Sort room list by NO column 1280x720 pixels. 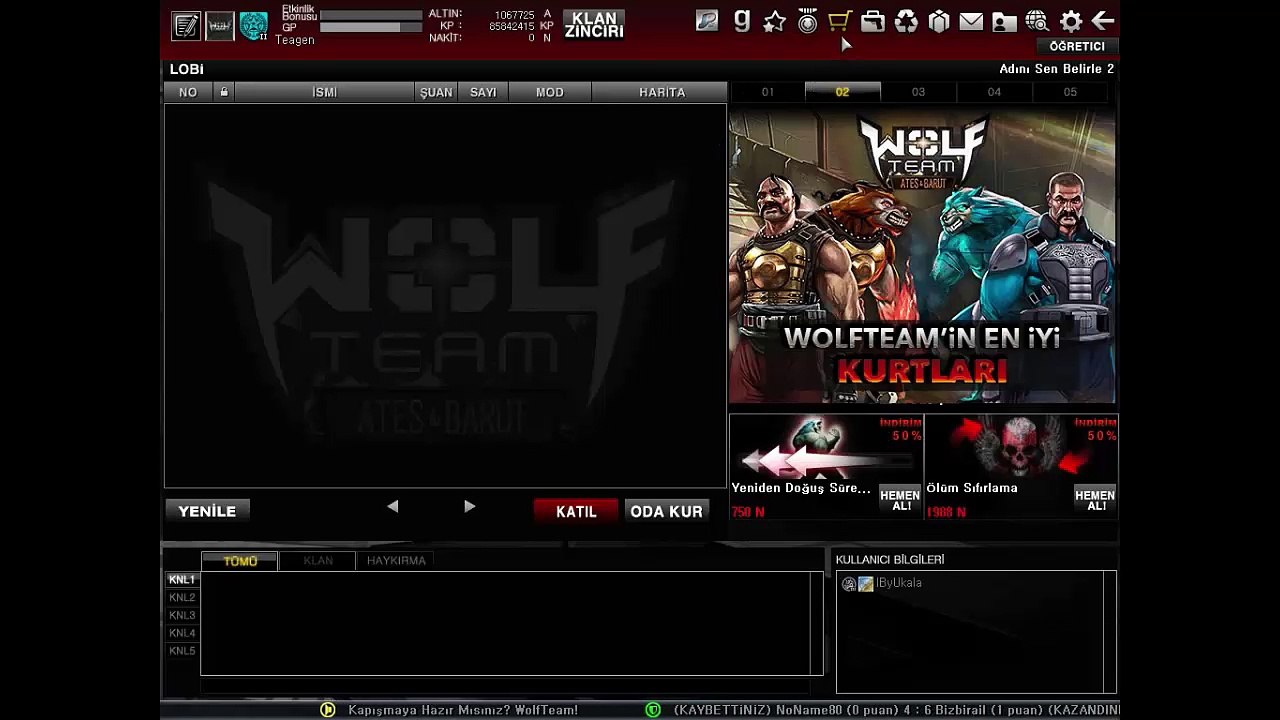(188, 92)
